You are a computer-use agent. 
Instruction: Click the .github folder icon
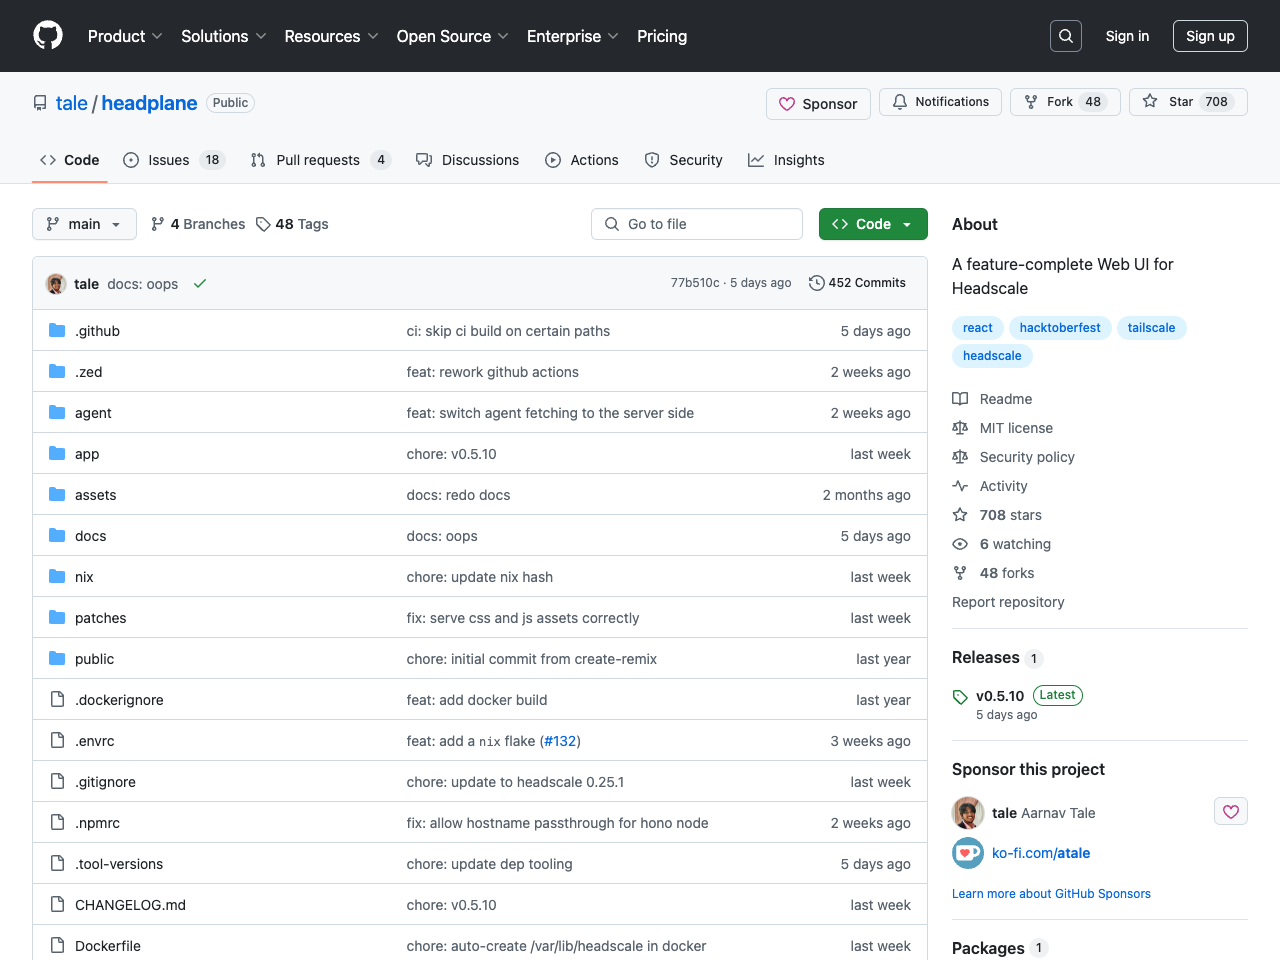click(x=57, y=330)
